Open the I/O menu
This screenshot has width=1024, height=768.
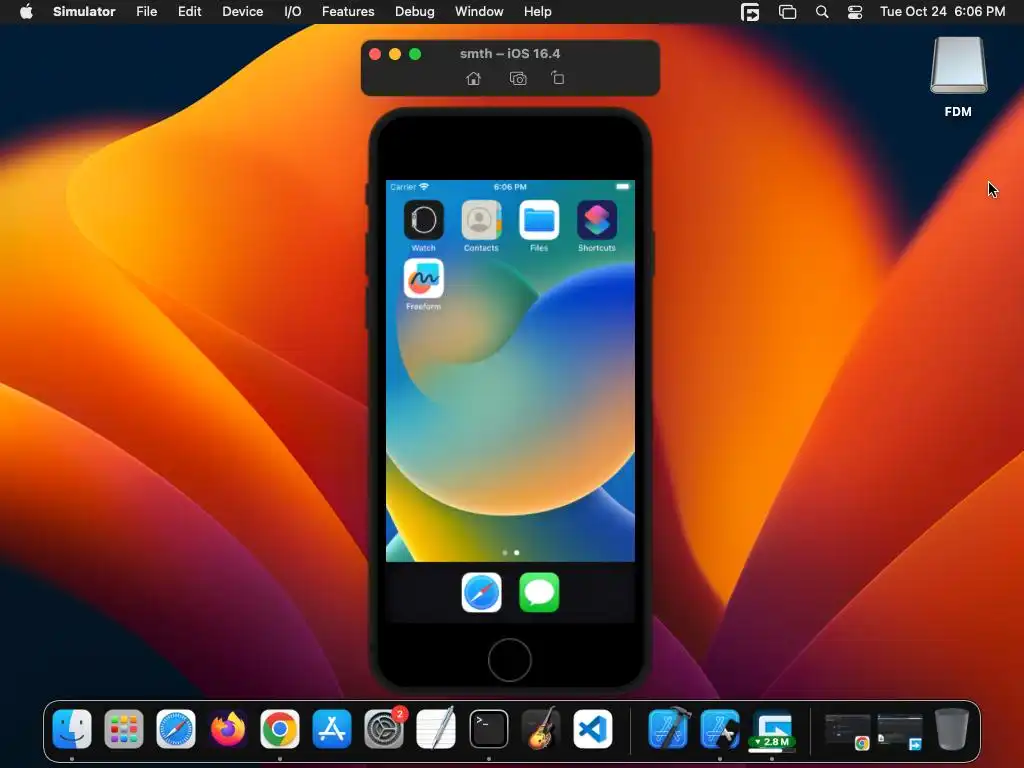(293, 12)
